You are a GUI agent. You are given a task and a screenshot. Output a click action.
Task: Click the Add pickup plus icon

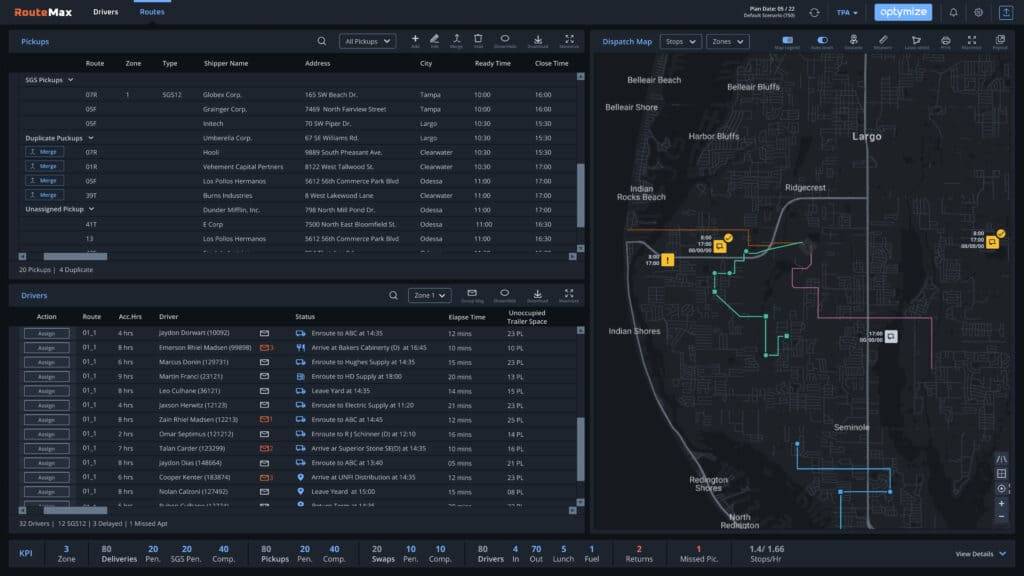click(415, 41)
